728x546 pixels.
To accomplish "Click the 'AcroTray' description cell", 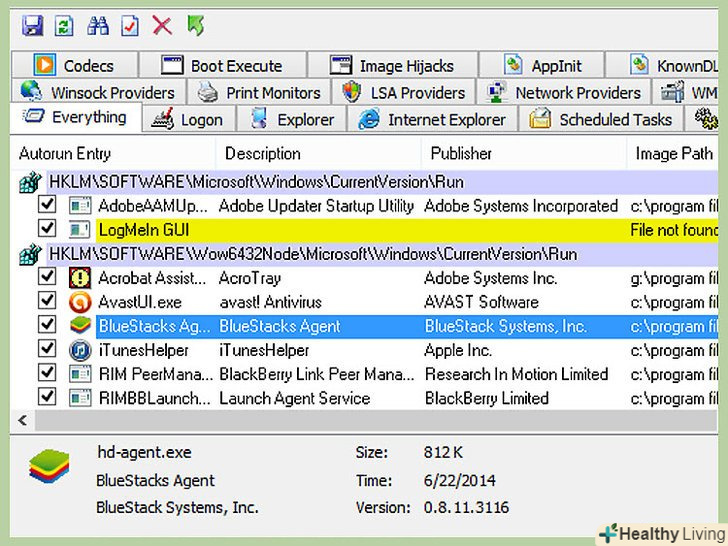I will [x=250, y=278].
